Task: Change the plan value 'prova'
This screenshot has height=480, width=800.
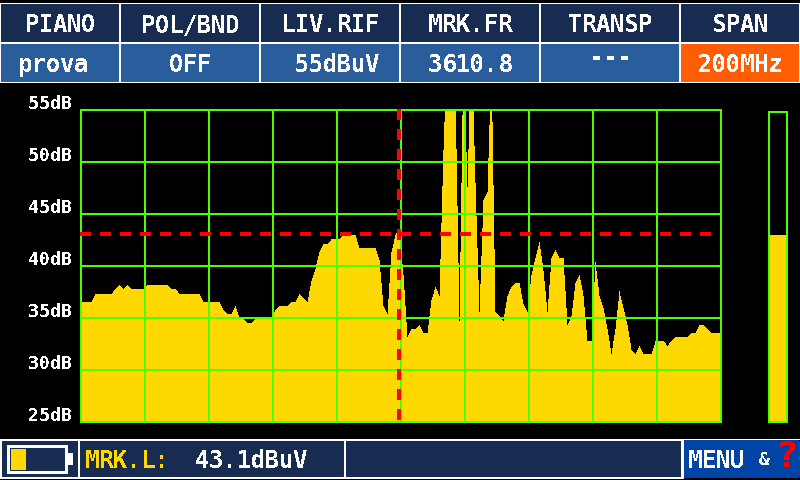Action: pos(60,63)
